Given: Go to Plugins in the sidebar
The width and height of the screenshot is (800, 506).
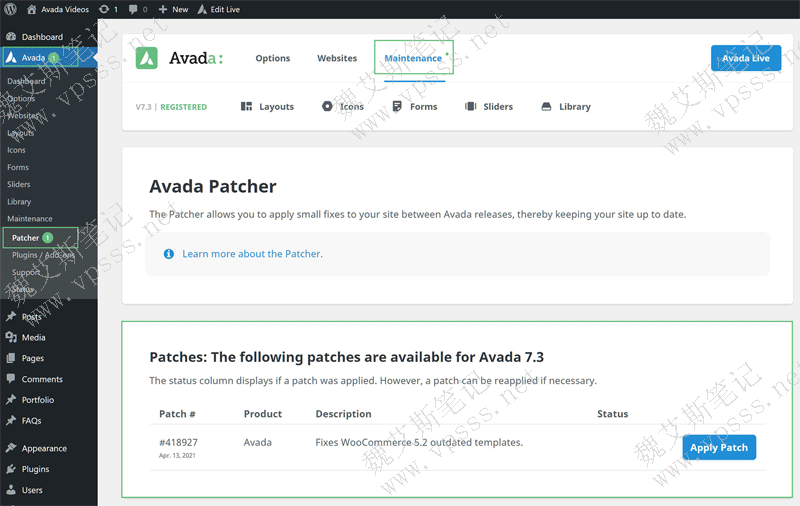Looking at the screenshot, I should (35, 469).
